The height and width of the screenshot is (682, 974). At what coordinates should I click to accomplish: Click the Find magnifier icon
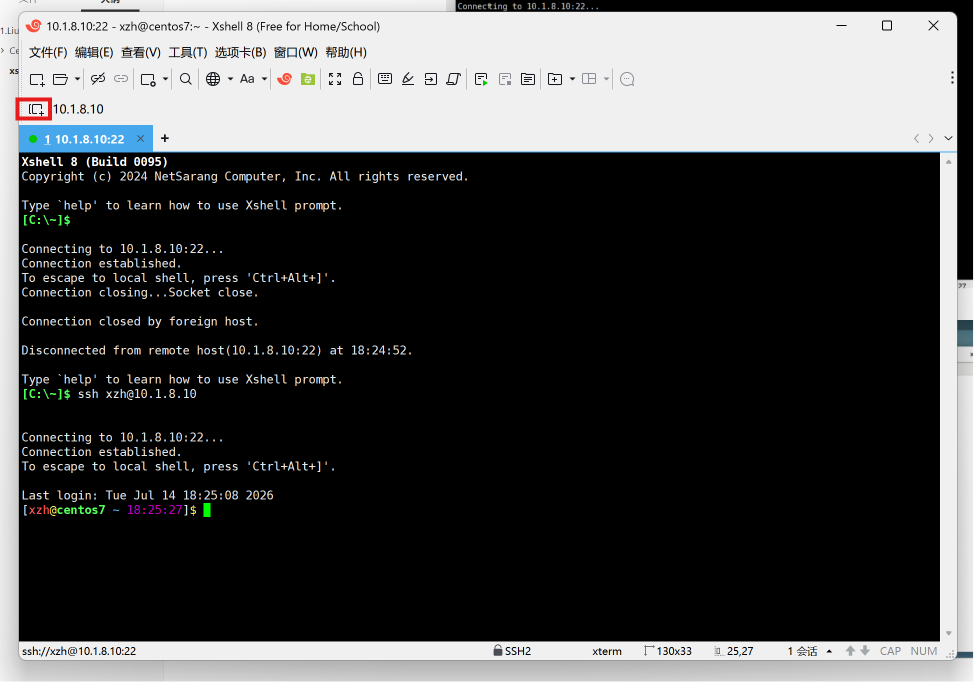coord(186,79)
